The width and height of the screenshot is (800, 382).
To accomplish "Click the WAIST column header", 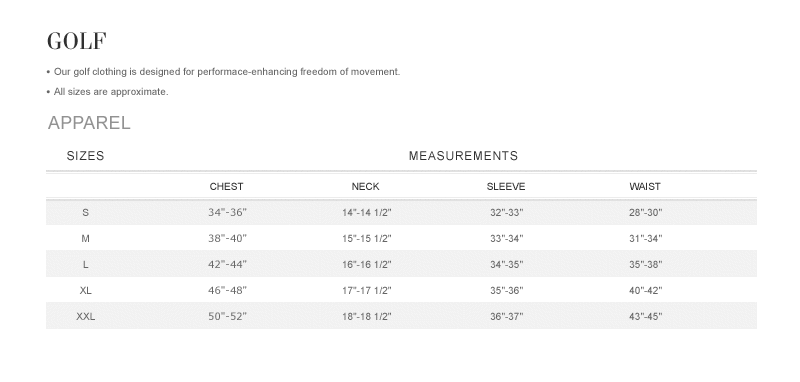I will pos(645,187).
